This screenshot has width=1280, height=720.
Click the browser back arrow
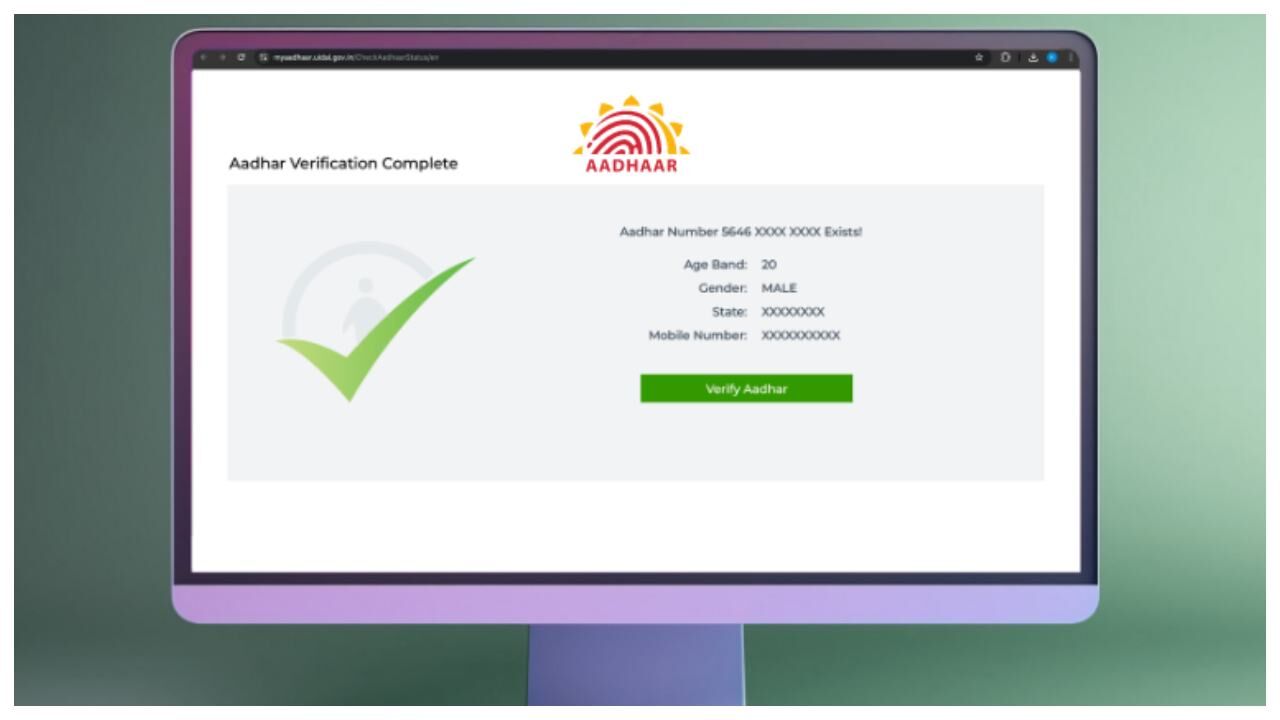point(203,57)
